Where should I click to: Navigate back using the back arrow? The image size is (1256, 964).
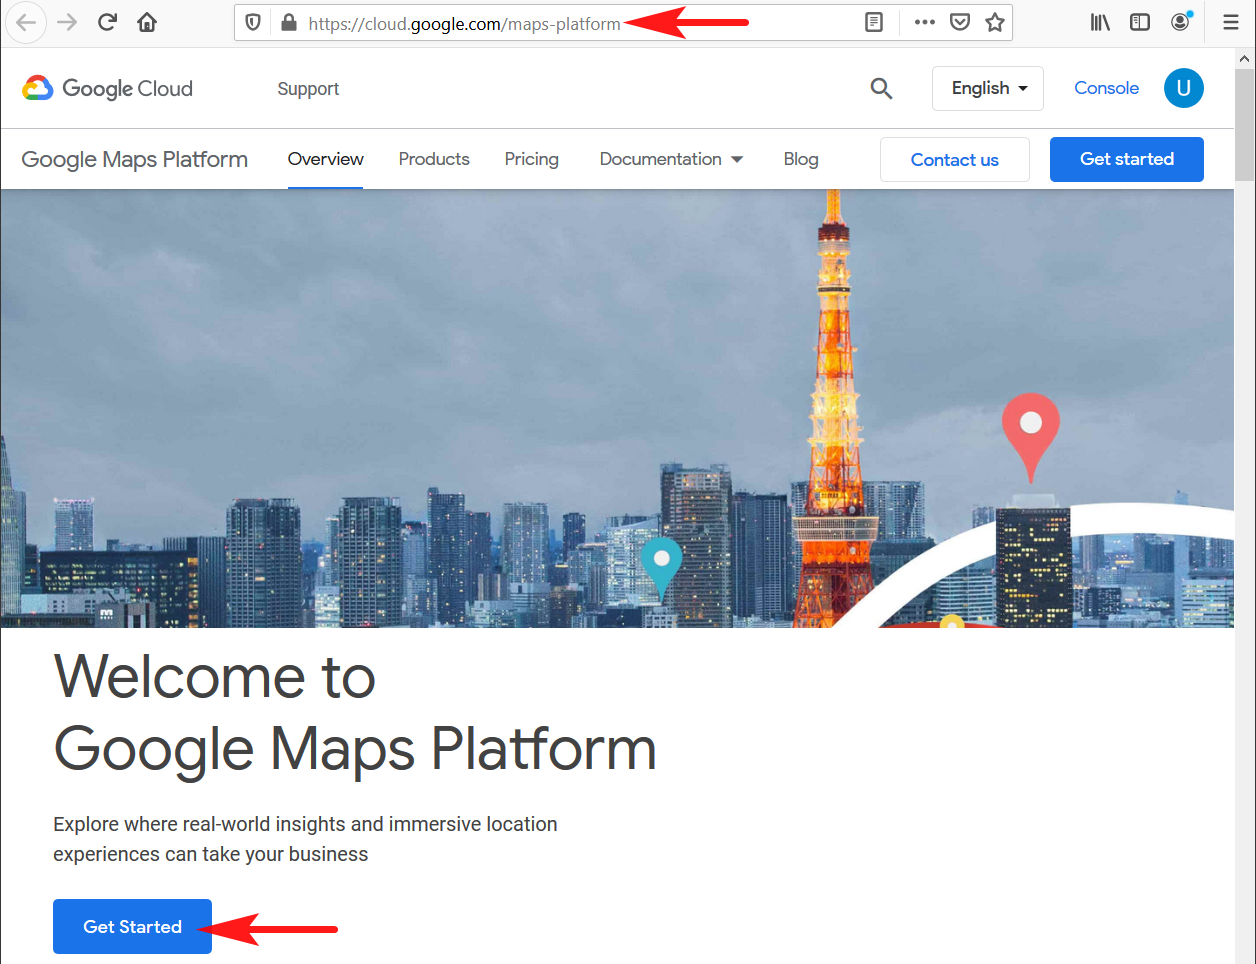click(x=26, y=21)
